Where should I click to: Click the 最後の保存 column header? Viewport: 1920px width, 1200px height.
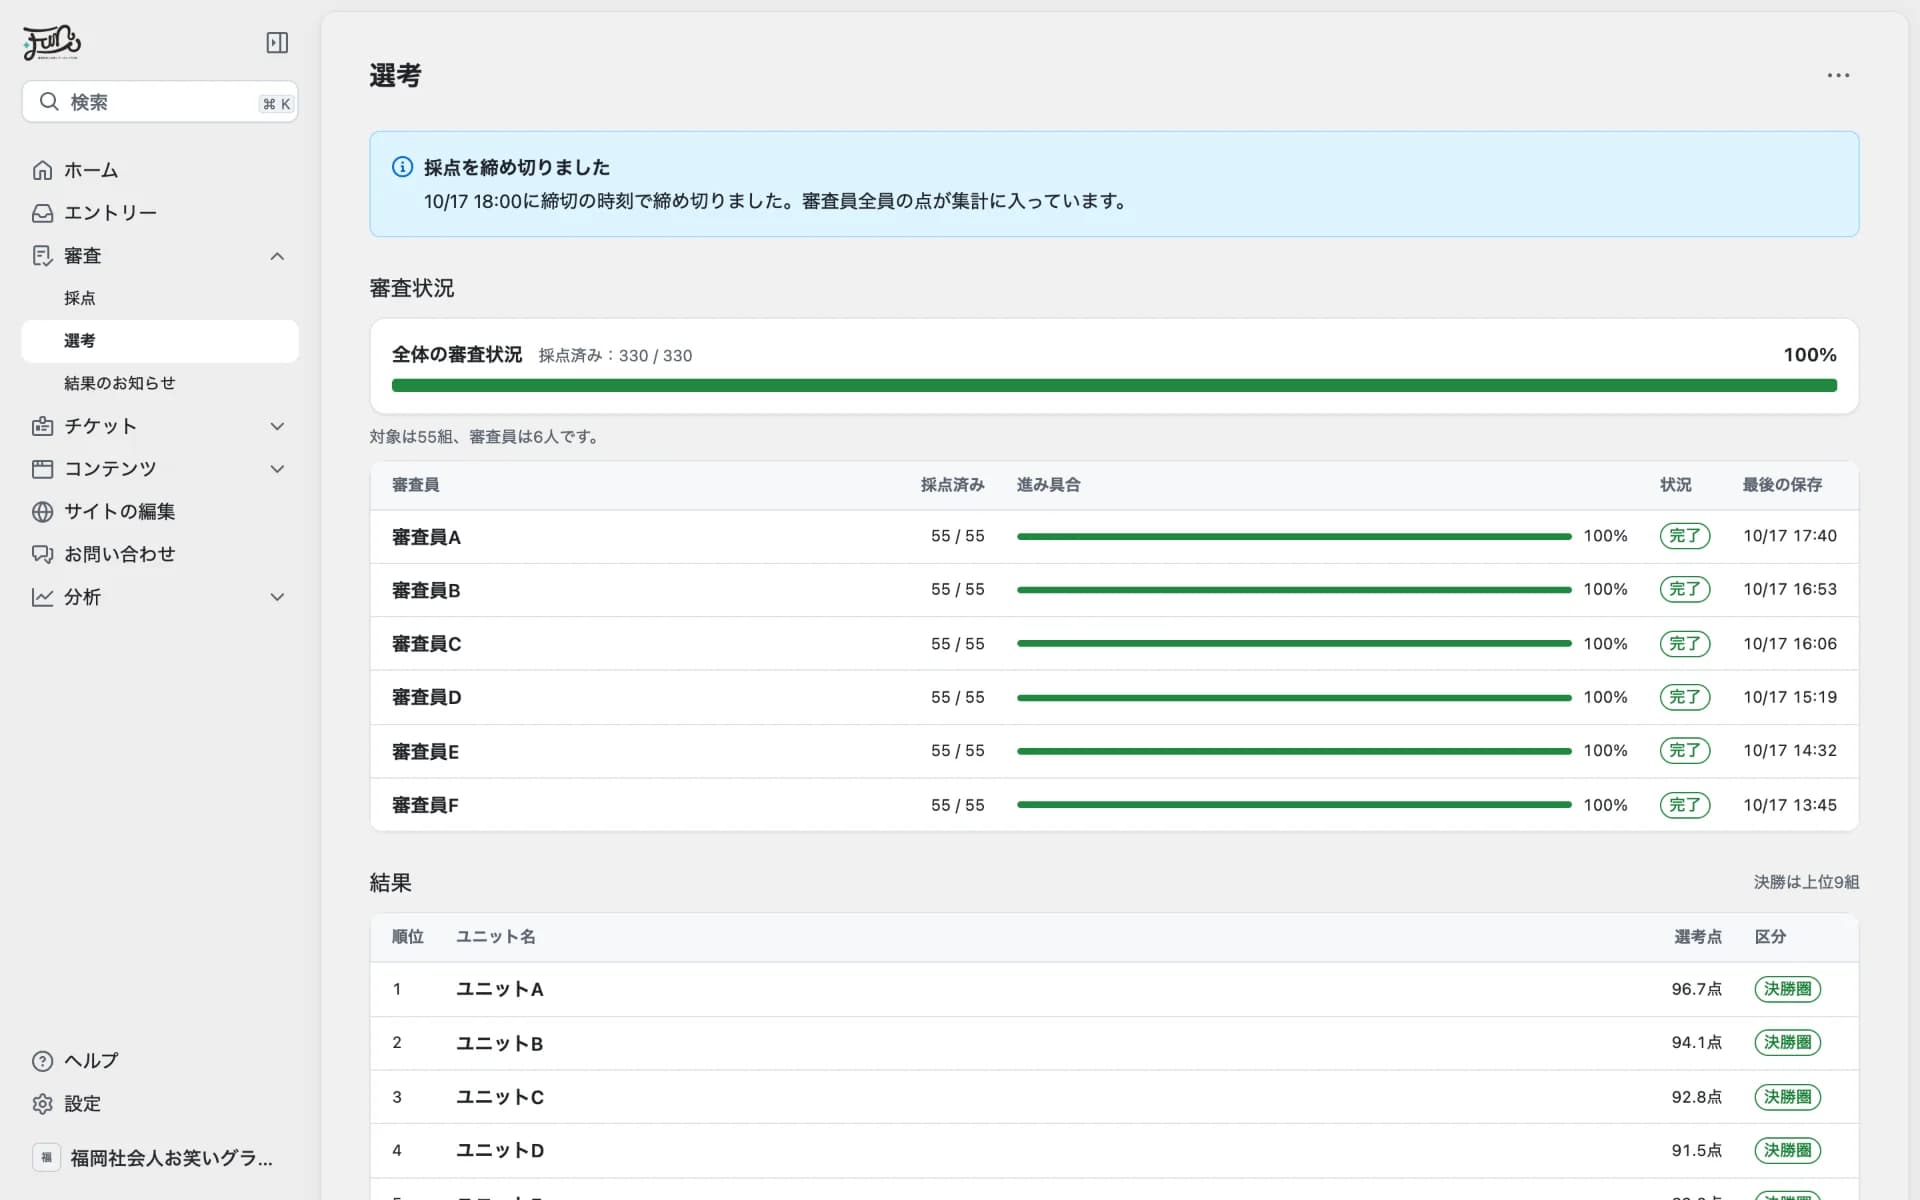pyautogui.click(x=1782, y=485)
